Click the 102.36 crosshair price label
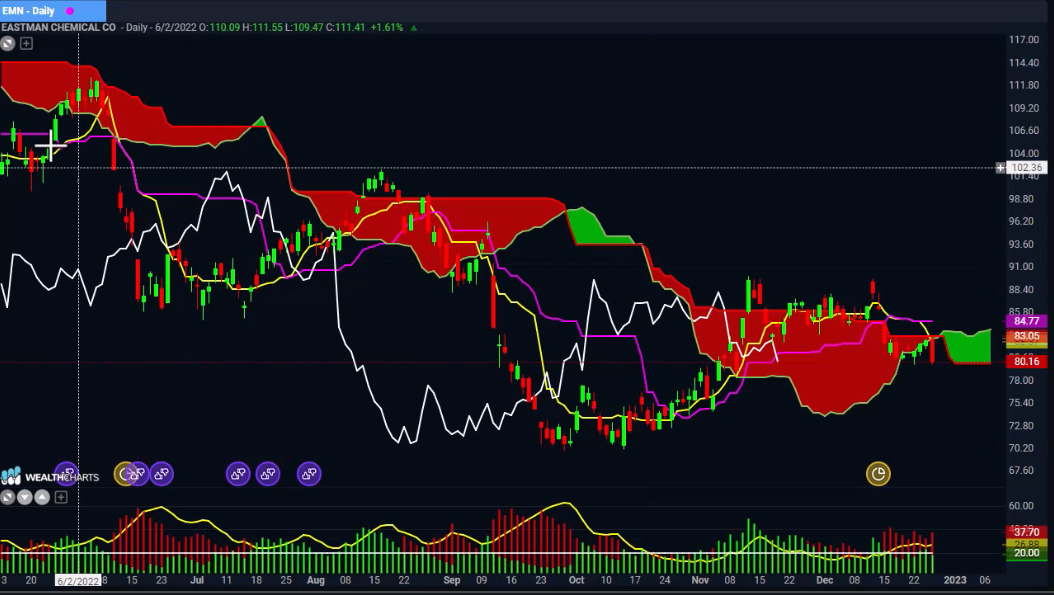Screen dimensions: 1054x595 [x=1026, y=168]
